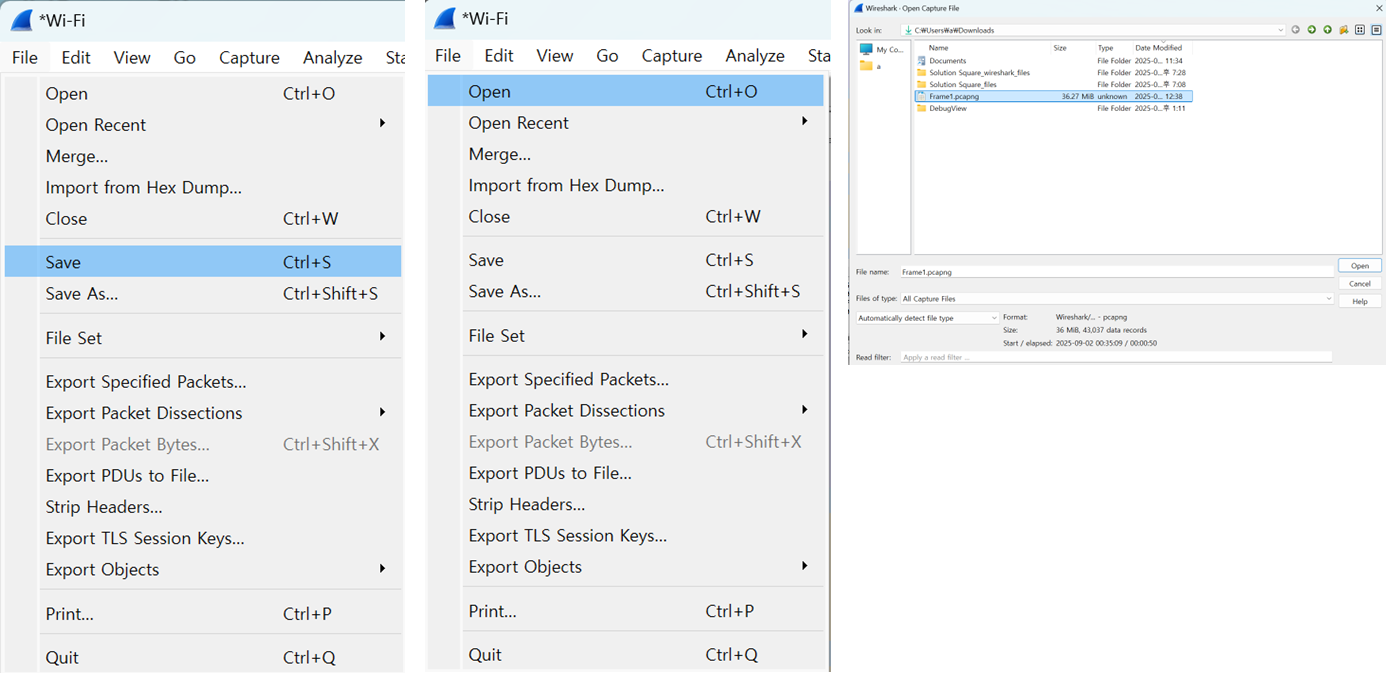Expand Export Objects in Save-highlighted menu
This screenshot has width=1386, height=673.
[x=382, y=569]
